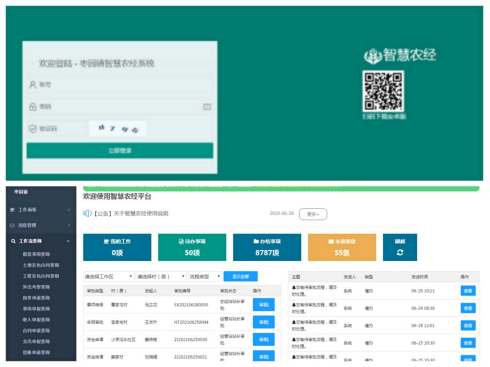Open 土地发包合同查询 submenu item
The height and width of the screenshot is (367, 490).
pyautogui.click(x=41, y=265)
